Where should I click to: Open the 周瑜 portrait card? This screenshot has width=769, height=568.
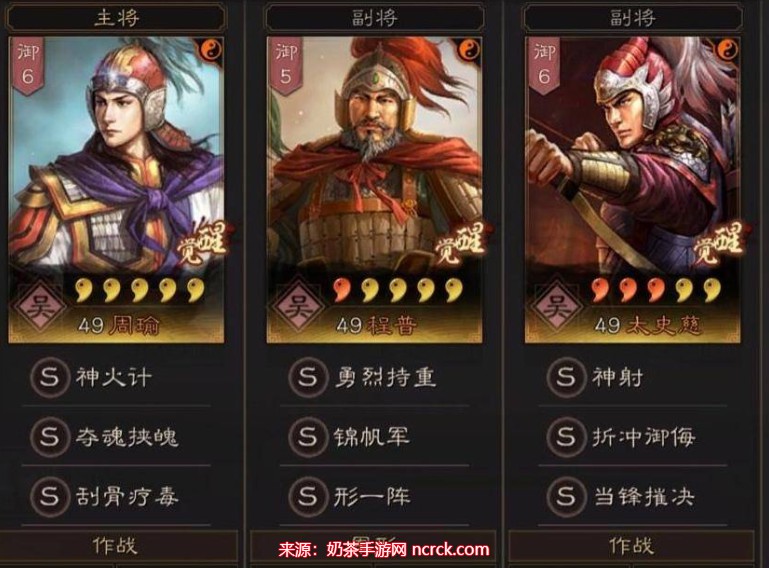pyautogui.click(x=116, y=189)
